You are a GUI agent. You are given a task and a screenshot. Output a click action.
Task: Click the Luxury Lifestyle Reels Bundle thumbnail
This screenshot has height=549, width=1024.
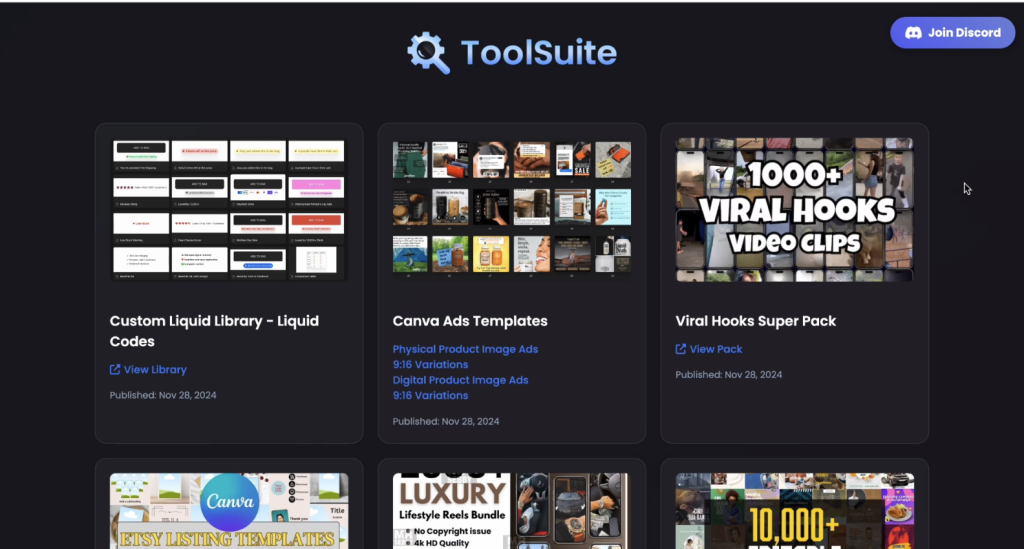coord(511,511)
